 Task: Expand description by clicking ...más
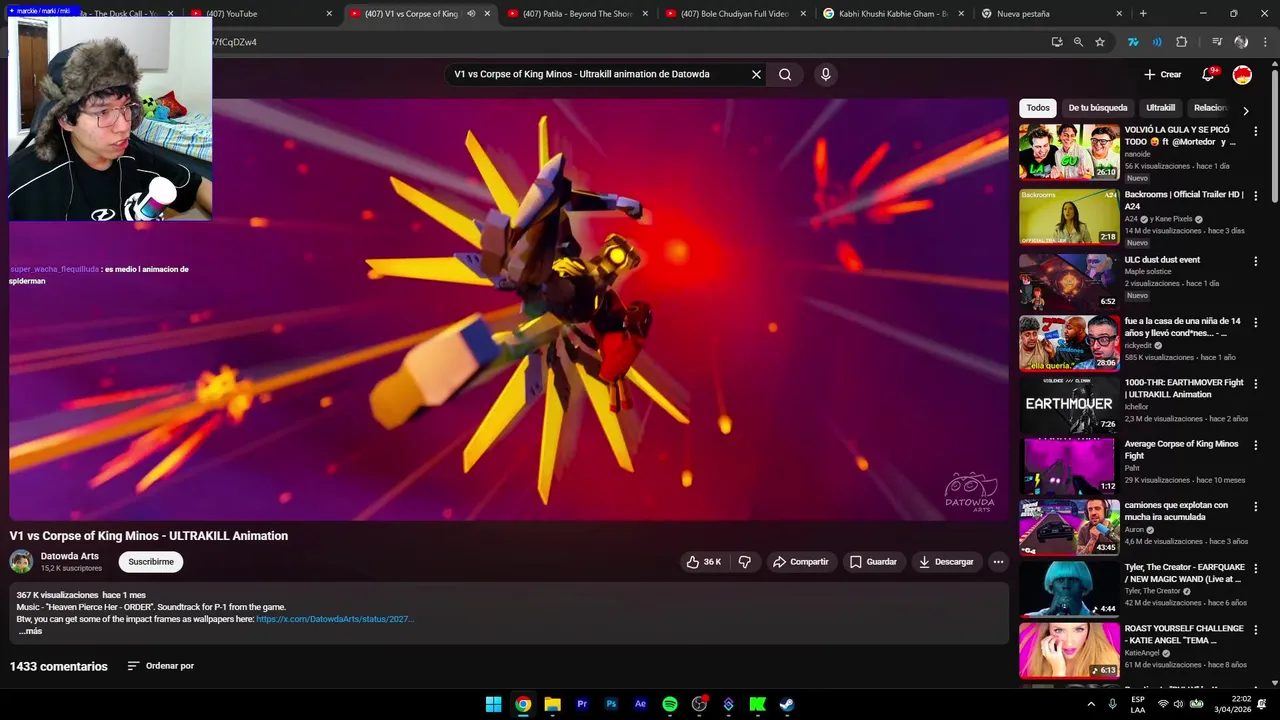coord(30,631)
